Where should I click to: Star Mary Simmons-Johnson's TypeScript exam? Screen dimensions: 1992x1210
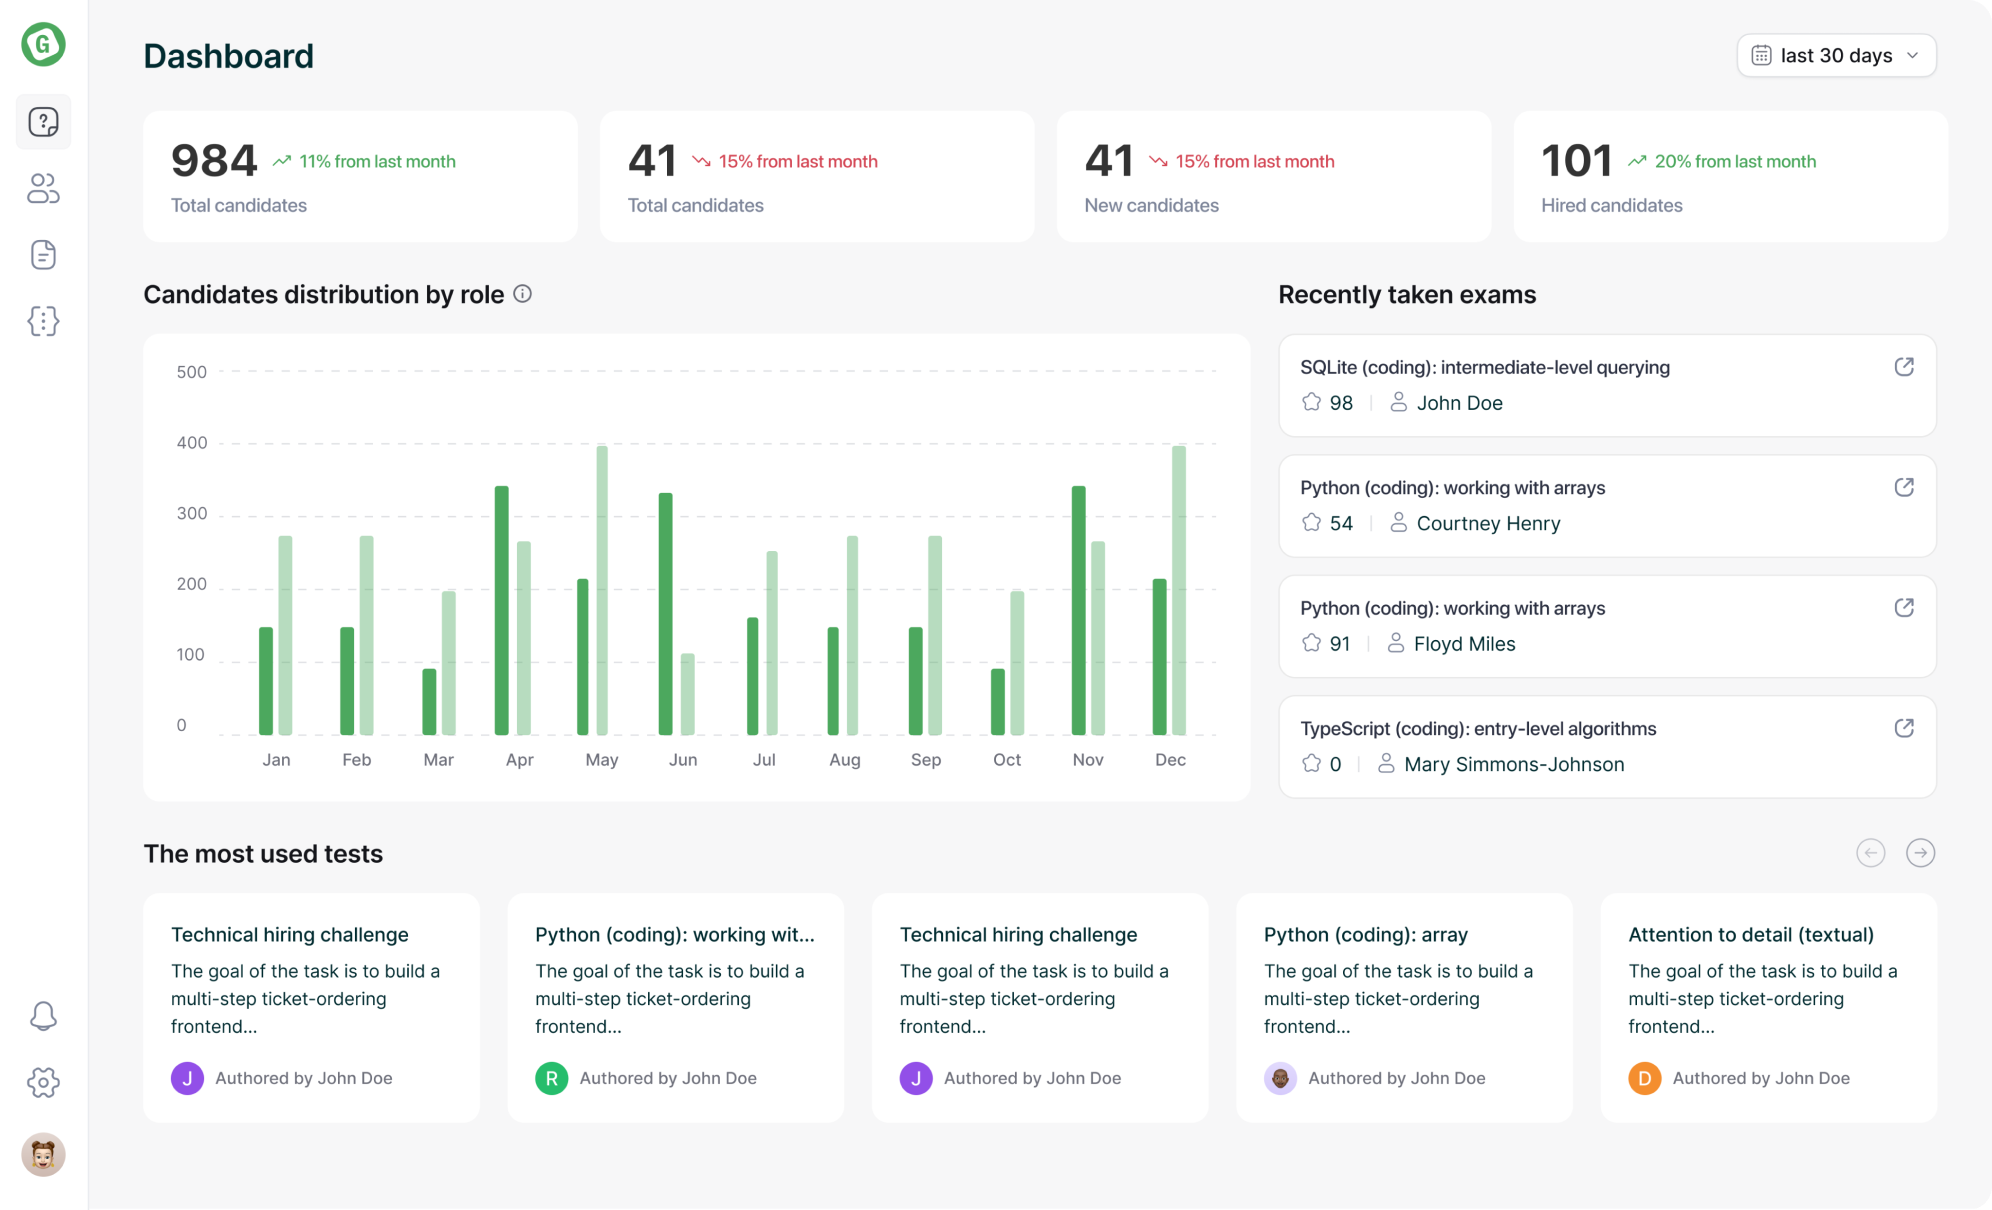(x=1312, y=763)
